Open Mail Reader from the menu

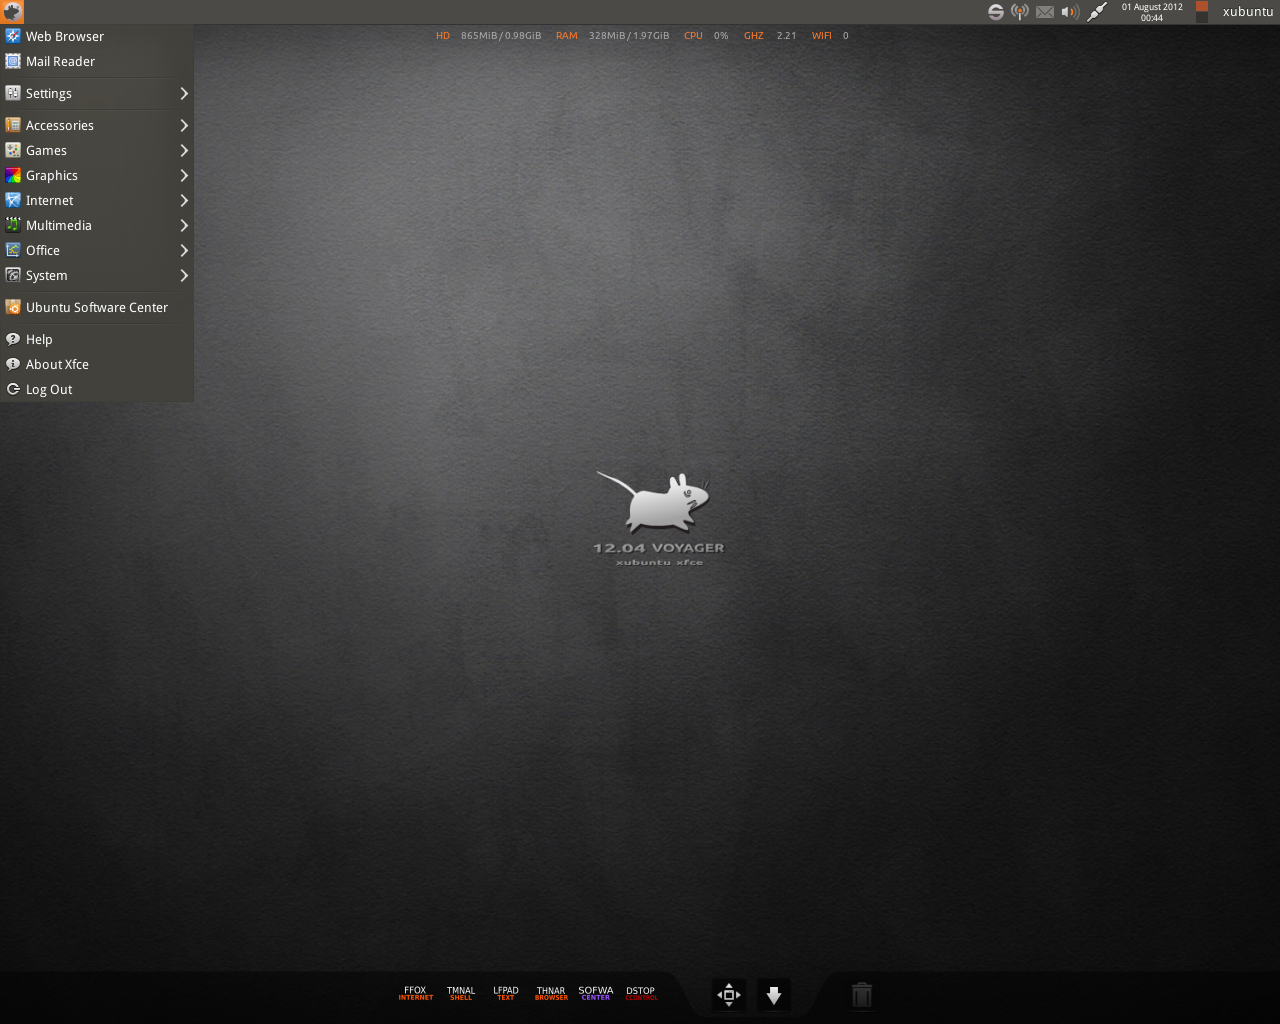click(97, 61)
